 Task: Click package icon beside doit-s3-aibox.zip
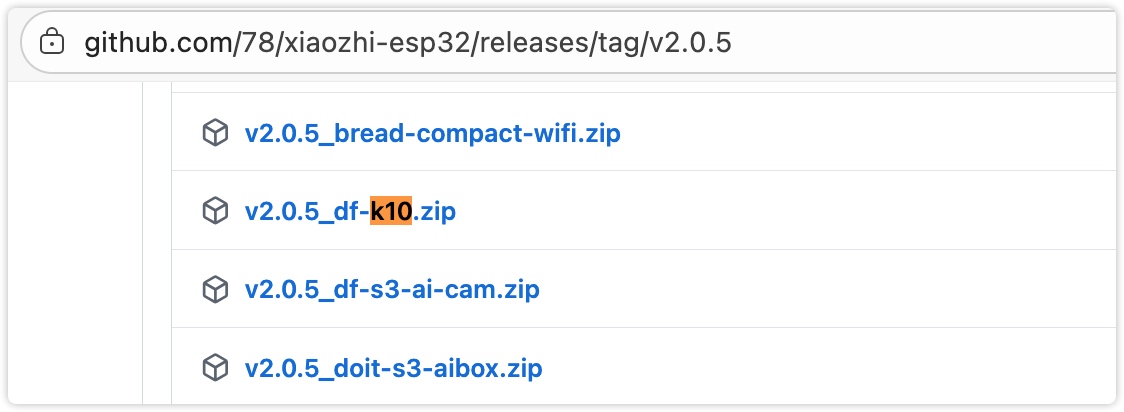[x=215, y=368]
